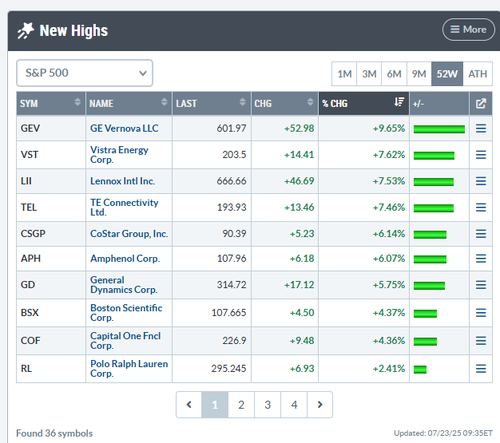Select the 52W timeframe tab

(x=447, y=74)
